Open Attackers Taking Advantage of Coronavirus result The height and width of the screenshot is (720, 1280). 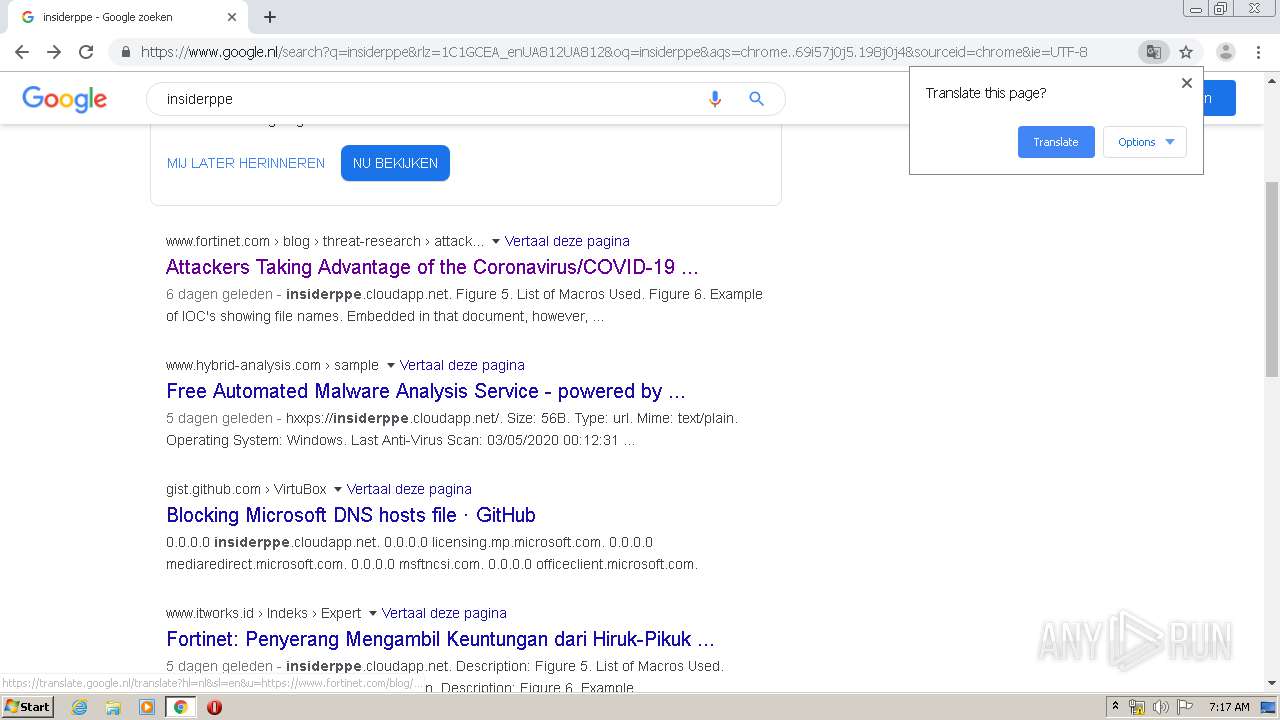point(432,267)
